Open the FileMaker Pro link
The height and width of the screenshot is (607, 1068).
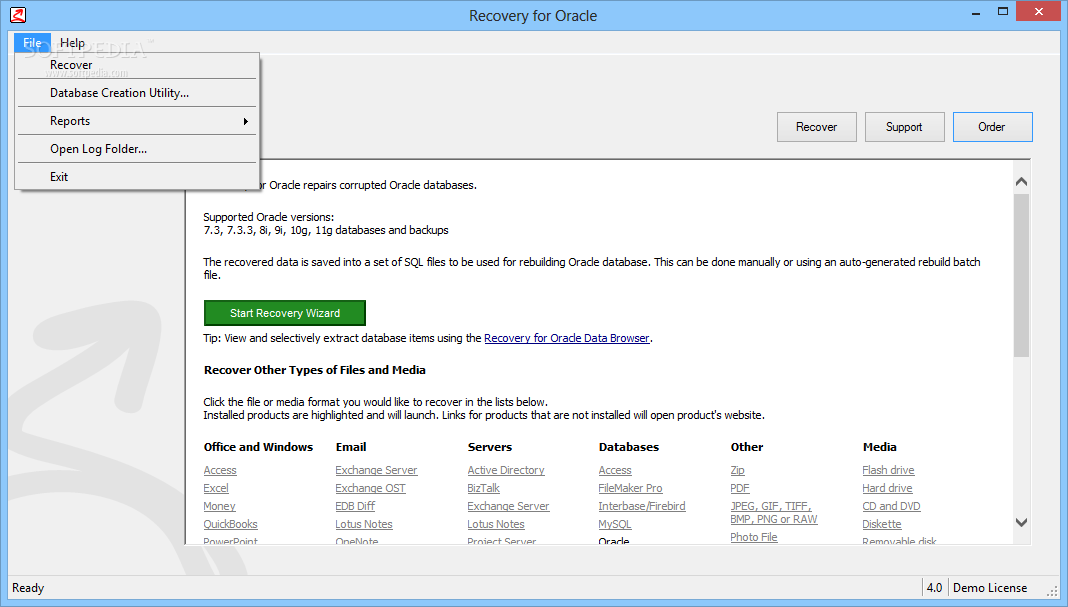pos(630,488)
